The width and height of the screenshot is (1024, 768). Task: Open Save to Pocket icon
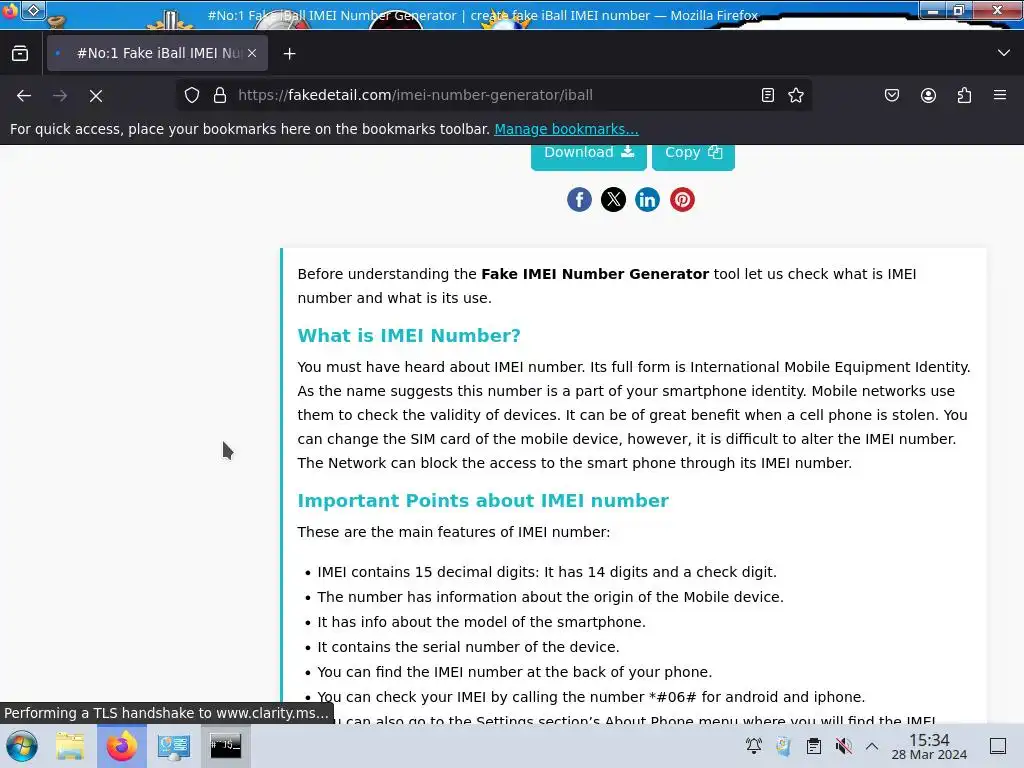(892, 95)
